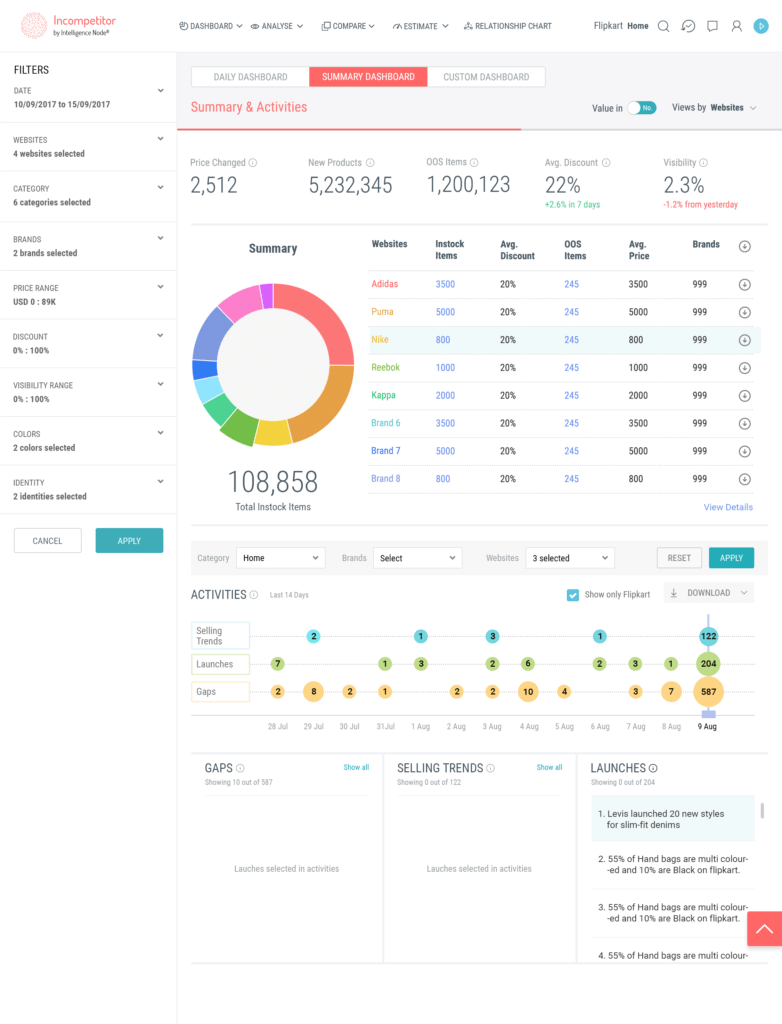782x1024 pixels.
Task: Switch to the Daily Dashboard tab
Action: pos(250,77)
